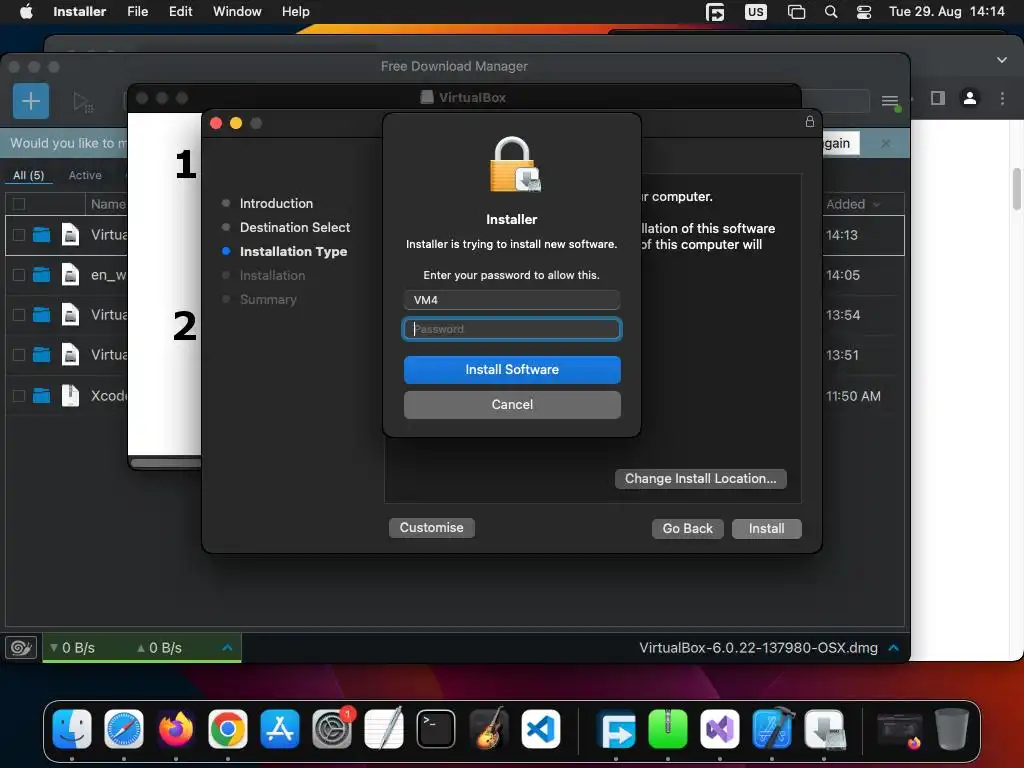This screenshot has height=768, width=1024.
Task: Open the Trash in the dock
Action: 952,729
